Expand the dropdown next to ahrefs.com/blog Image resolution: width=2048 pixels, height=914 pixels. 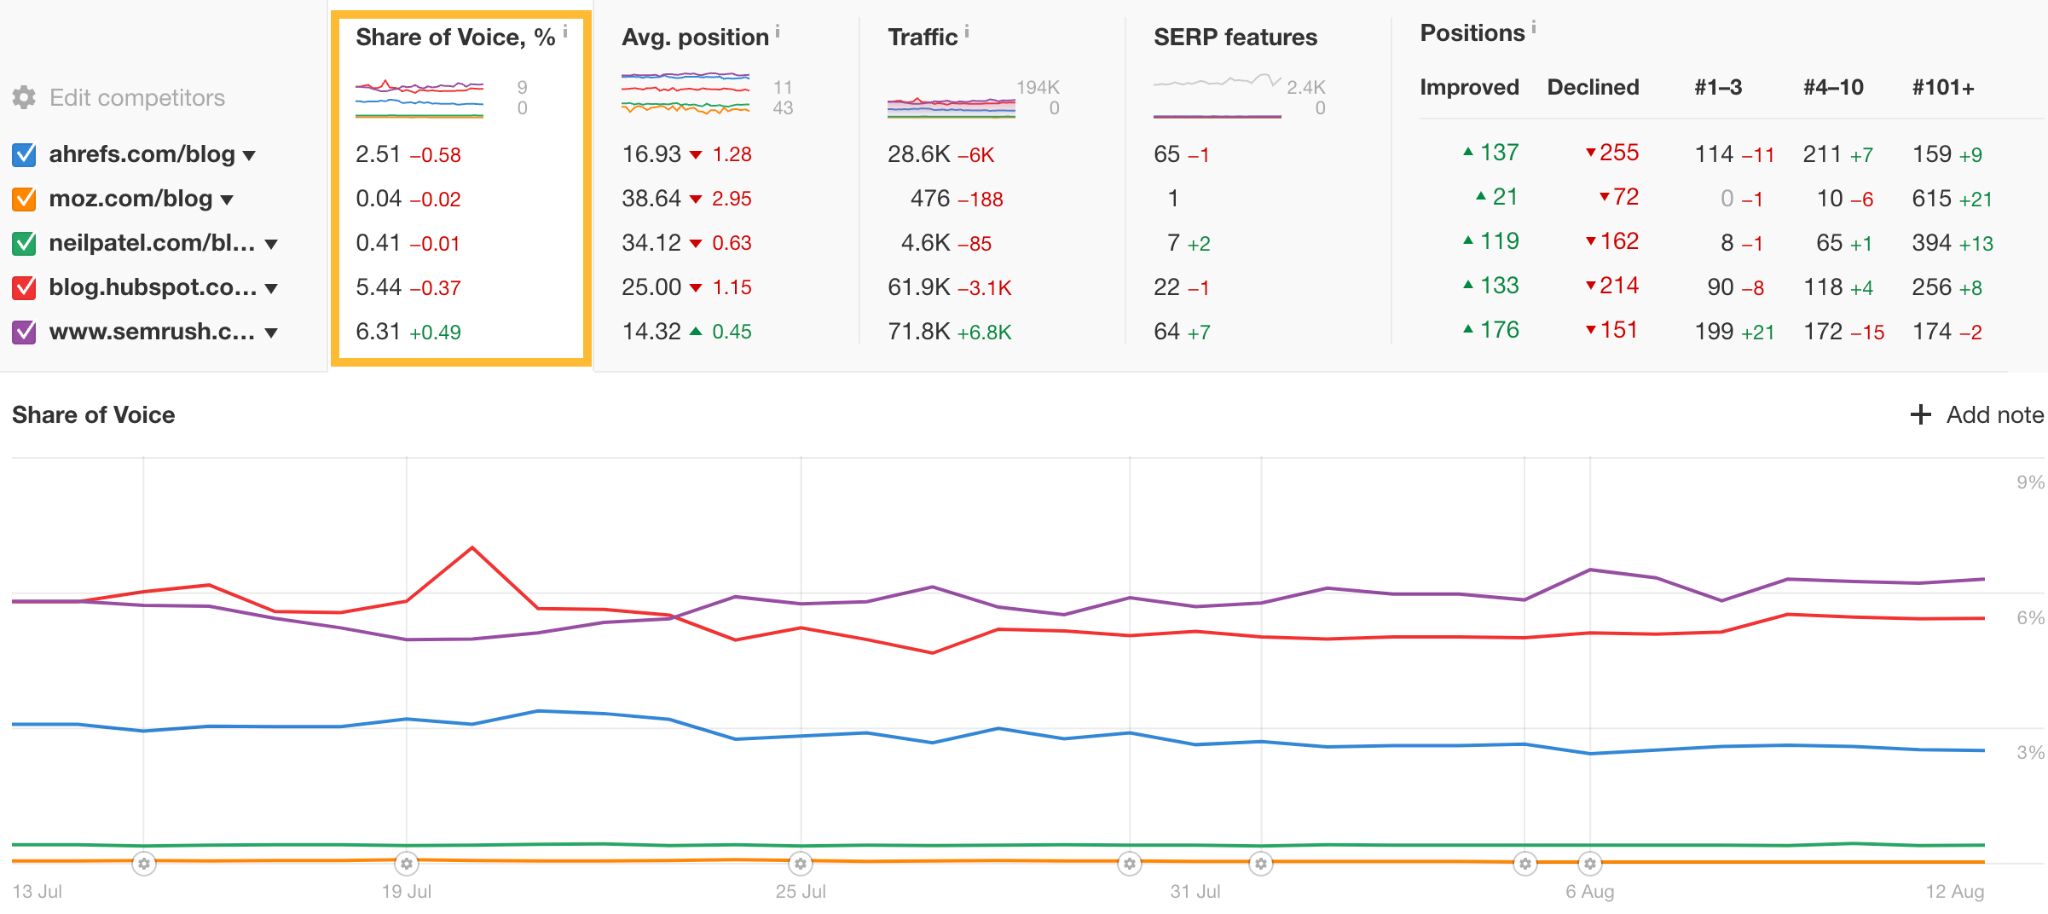point(249,154)
